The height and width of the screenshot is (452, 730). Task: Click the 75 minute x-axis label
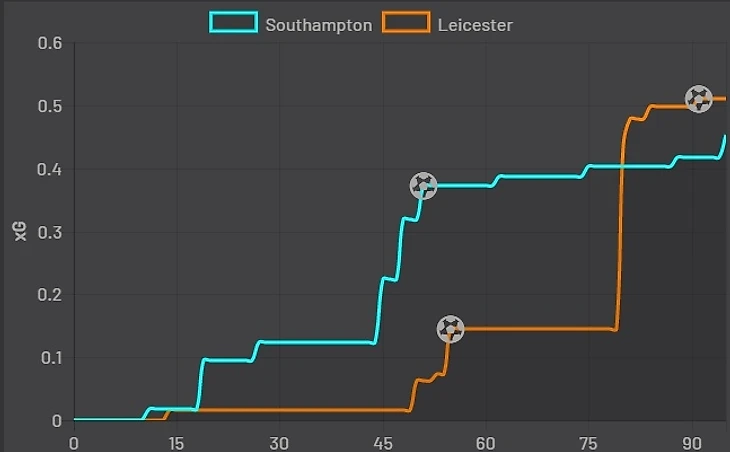[x=588, y=442]
